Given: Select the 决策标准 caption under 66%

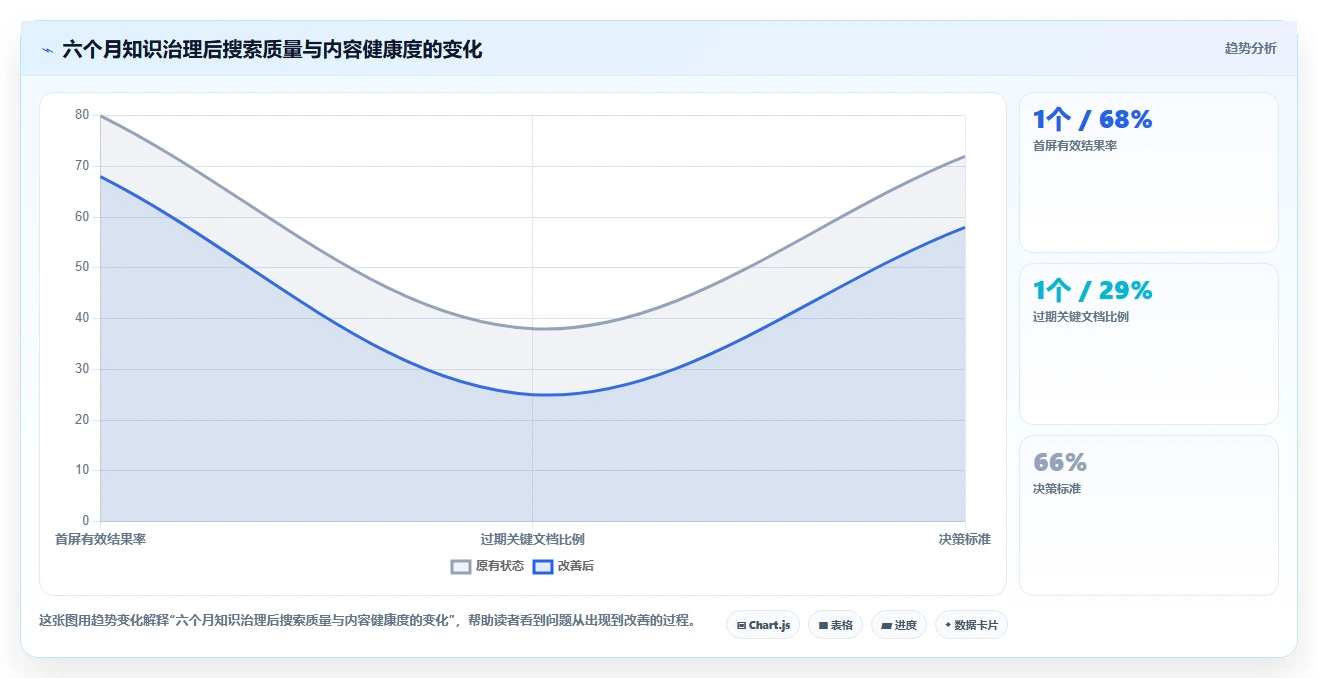Looking at the screenshot, I should [x=1057, y=489].
